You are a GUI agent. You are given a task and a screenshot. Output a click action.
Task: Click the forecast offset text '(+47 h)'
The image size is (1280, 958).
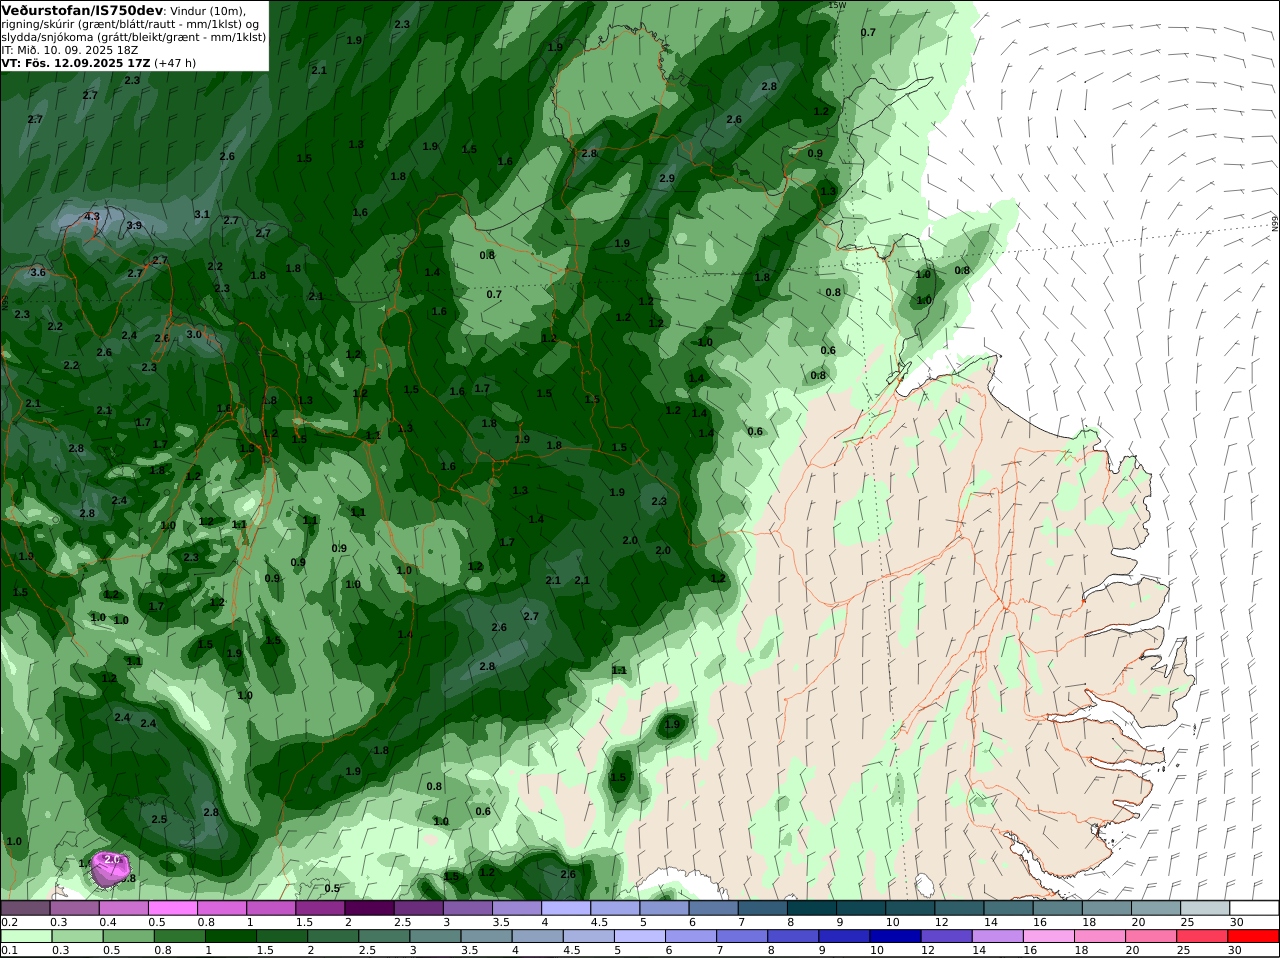pos(175,63)
